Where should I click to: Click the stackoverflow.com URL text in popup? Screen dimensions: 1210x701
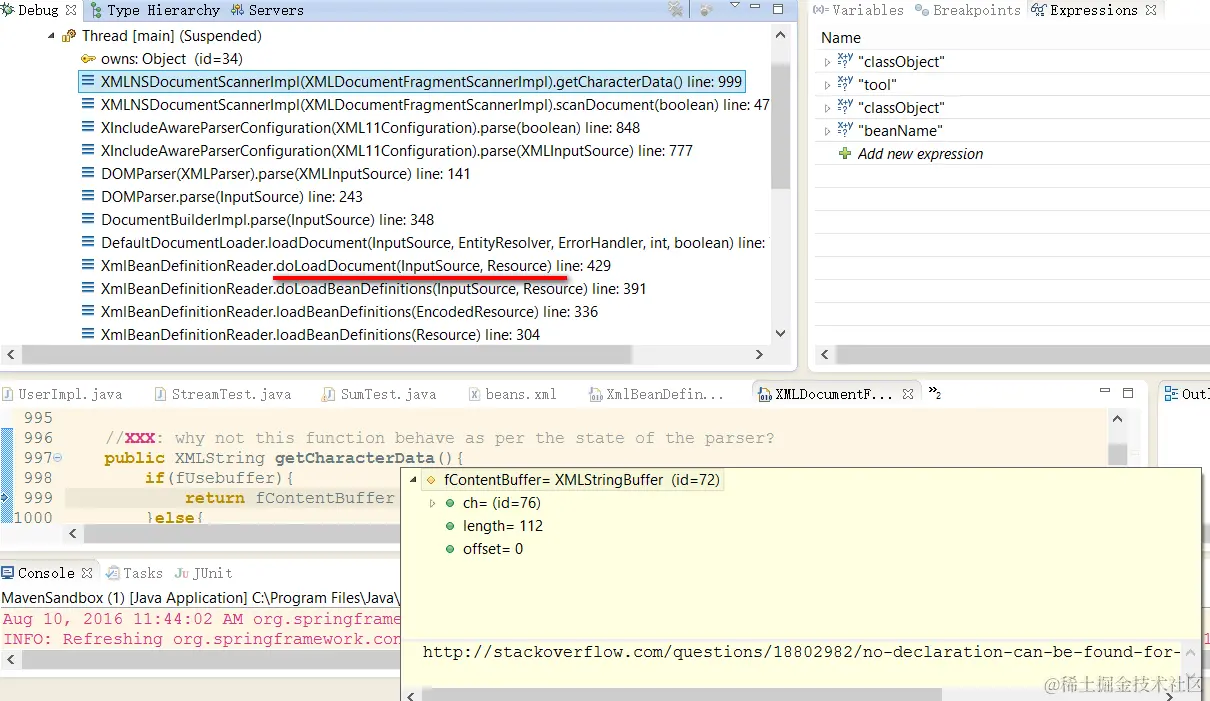[x=801, y=652]
